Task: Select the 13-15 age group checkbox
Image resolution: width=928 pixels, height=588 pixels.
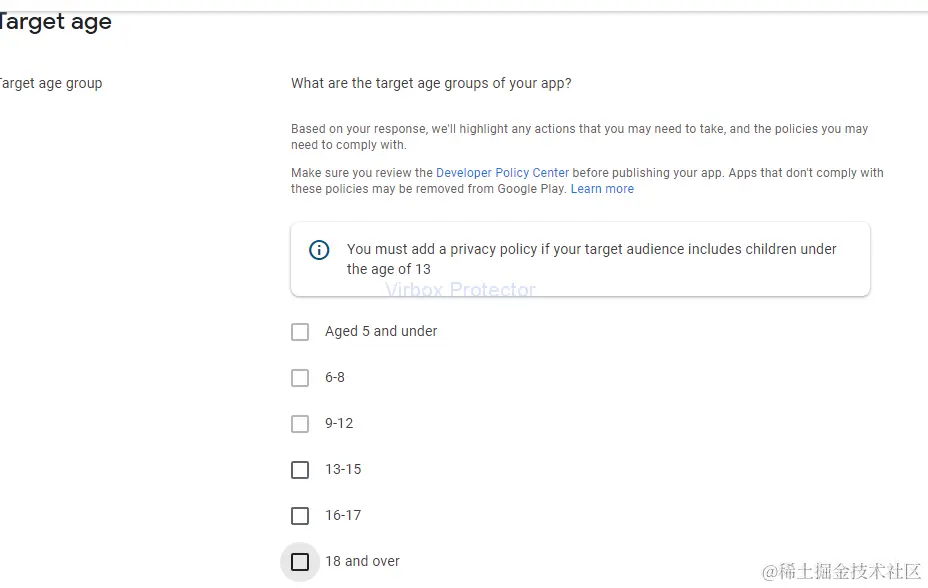Action: pos(300,470)
